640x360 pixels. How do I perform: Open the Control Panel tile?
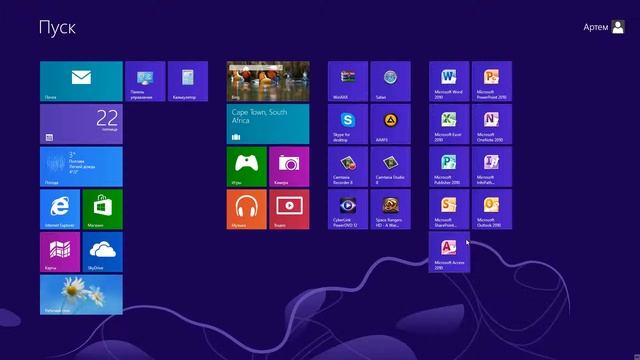coord(145,81)
